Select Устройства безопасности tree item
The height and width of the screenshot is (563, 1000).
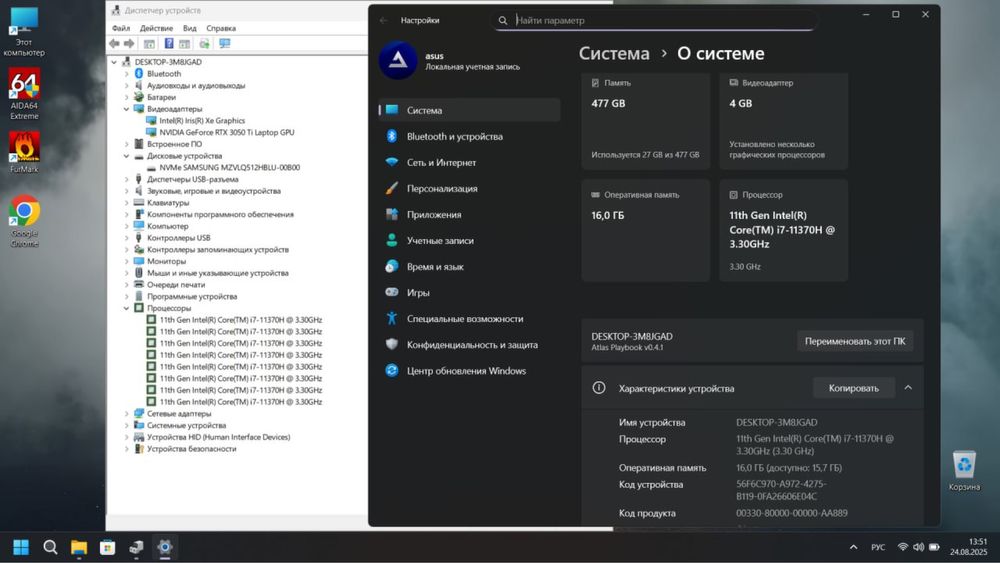pyautogui.click(x=191, y=449)
